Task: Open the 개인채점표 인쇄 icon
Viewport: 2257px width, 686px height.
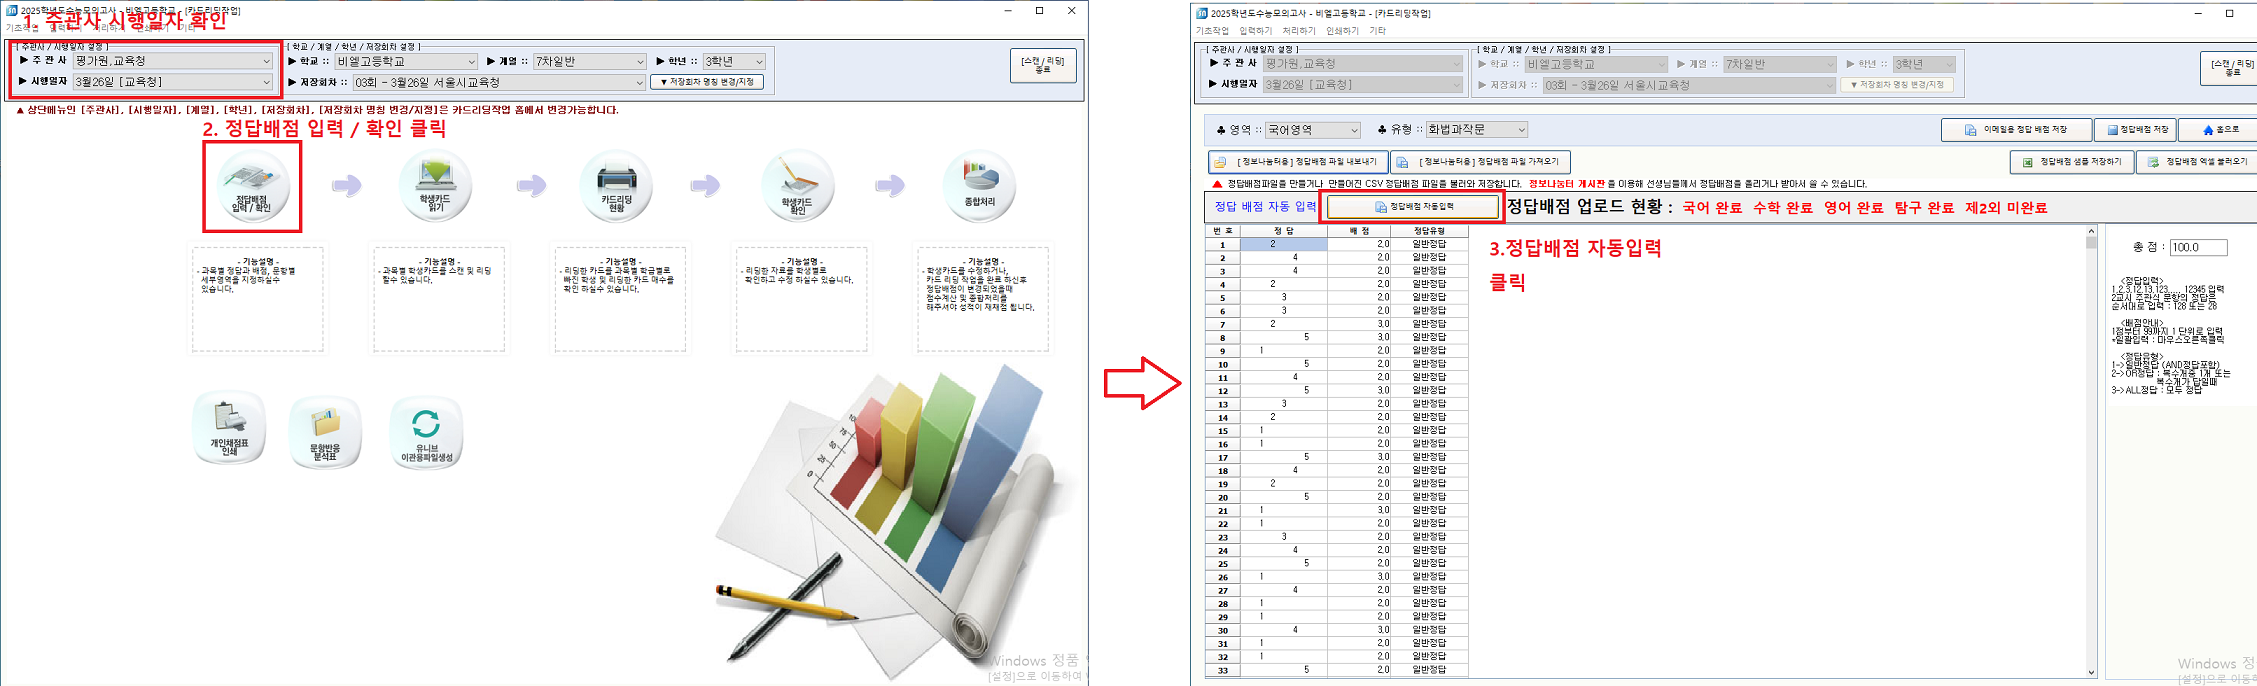Action: pos(229,427)
